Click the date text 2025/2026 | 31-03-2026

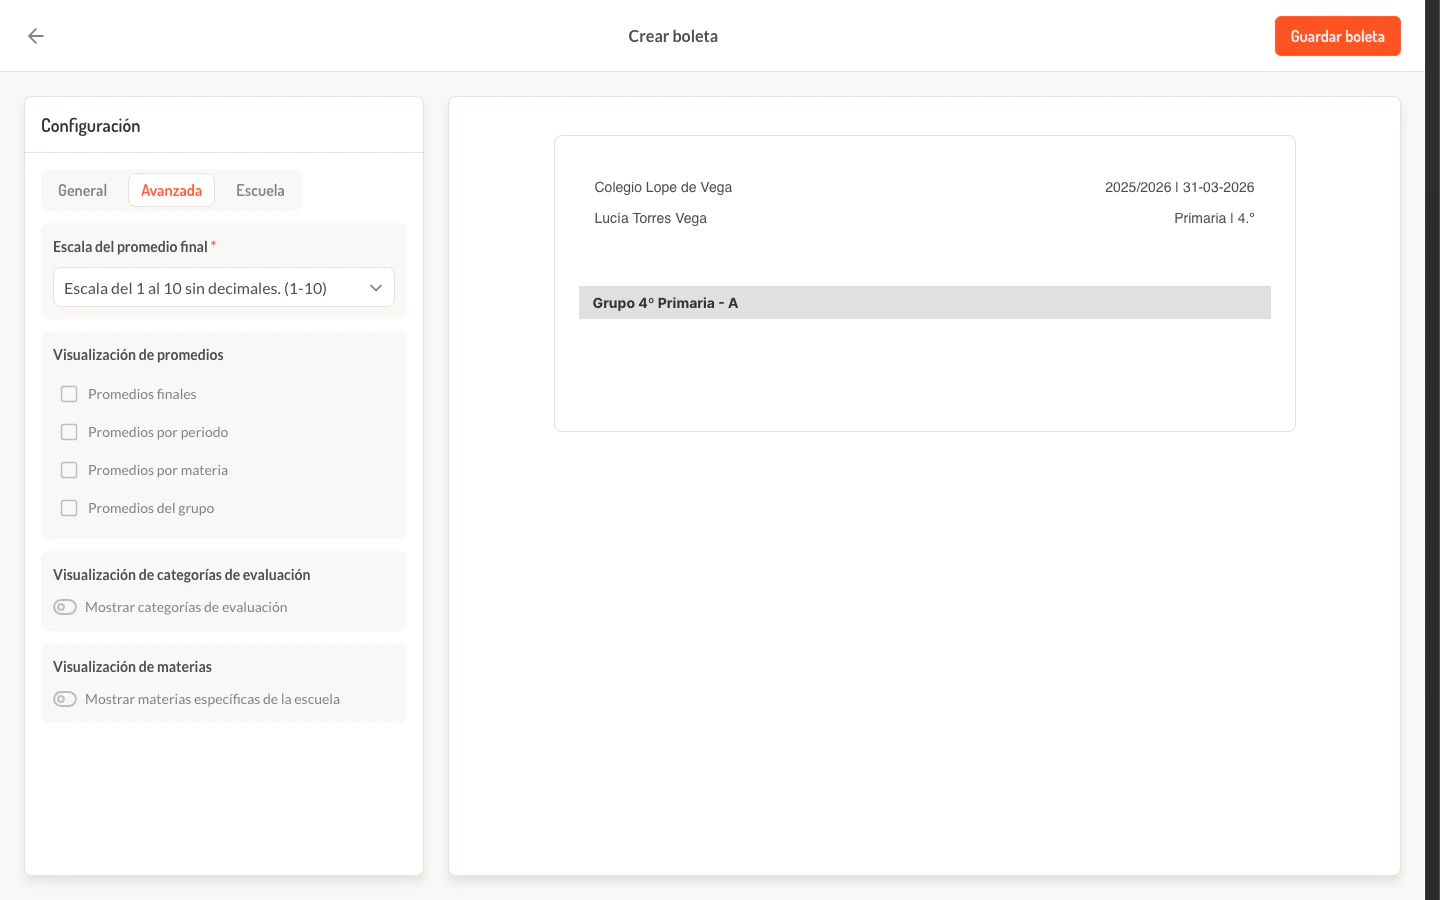pyautogui.click(x=1179, y=187)
